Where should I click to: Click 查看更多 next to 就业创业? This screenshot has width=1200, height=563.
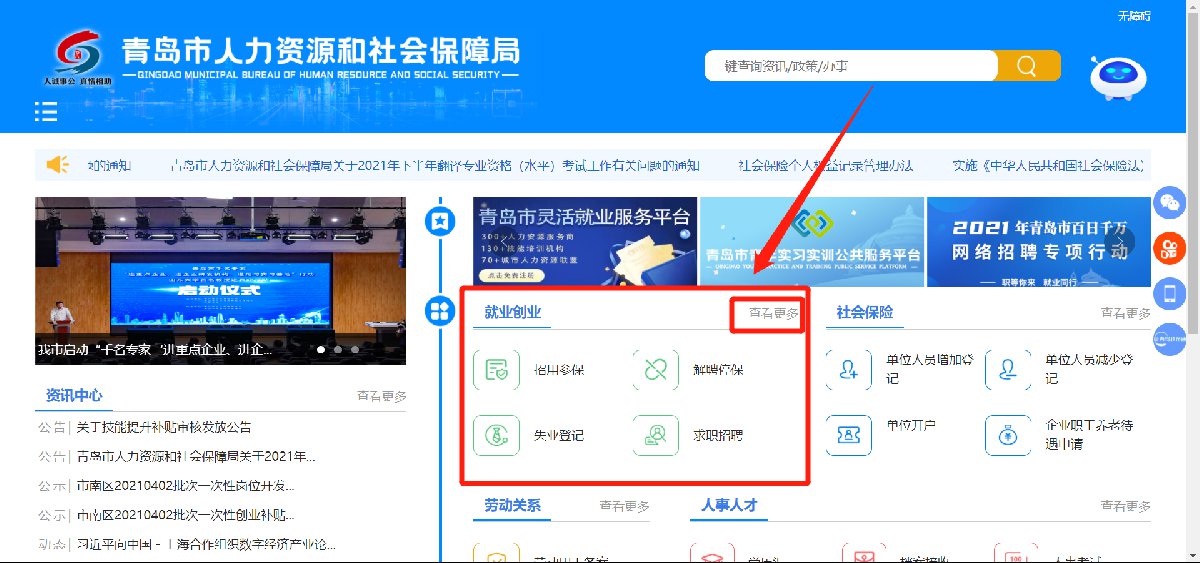pyautogui.click(x=775, y=313)
